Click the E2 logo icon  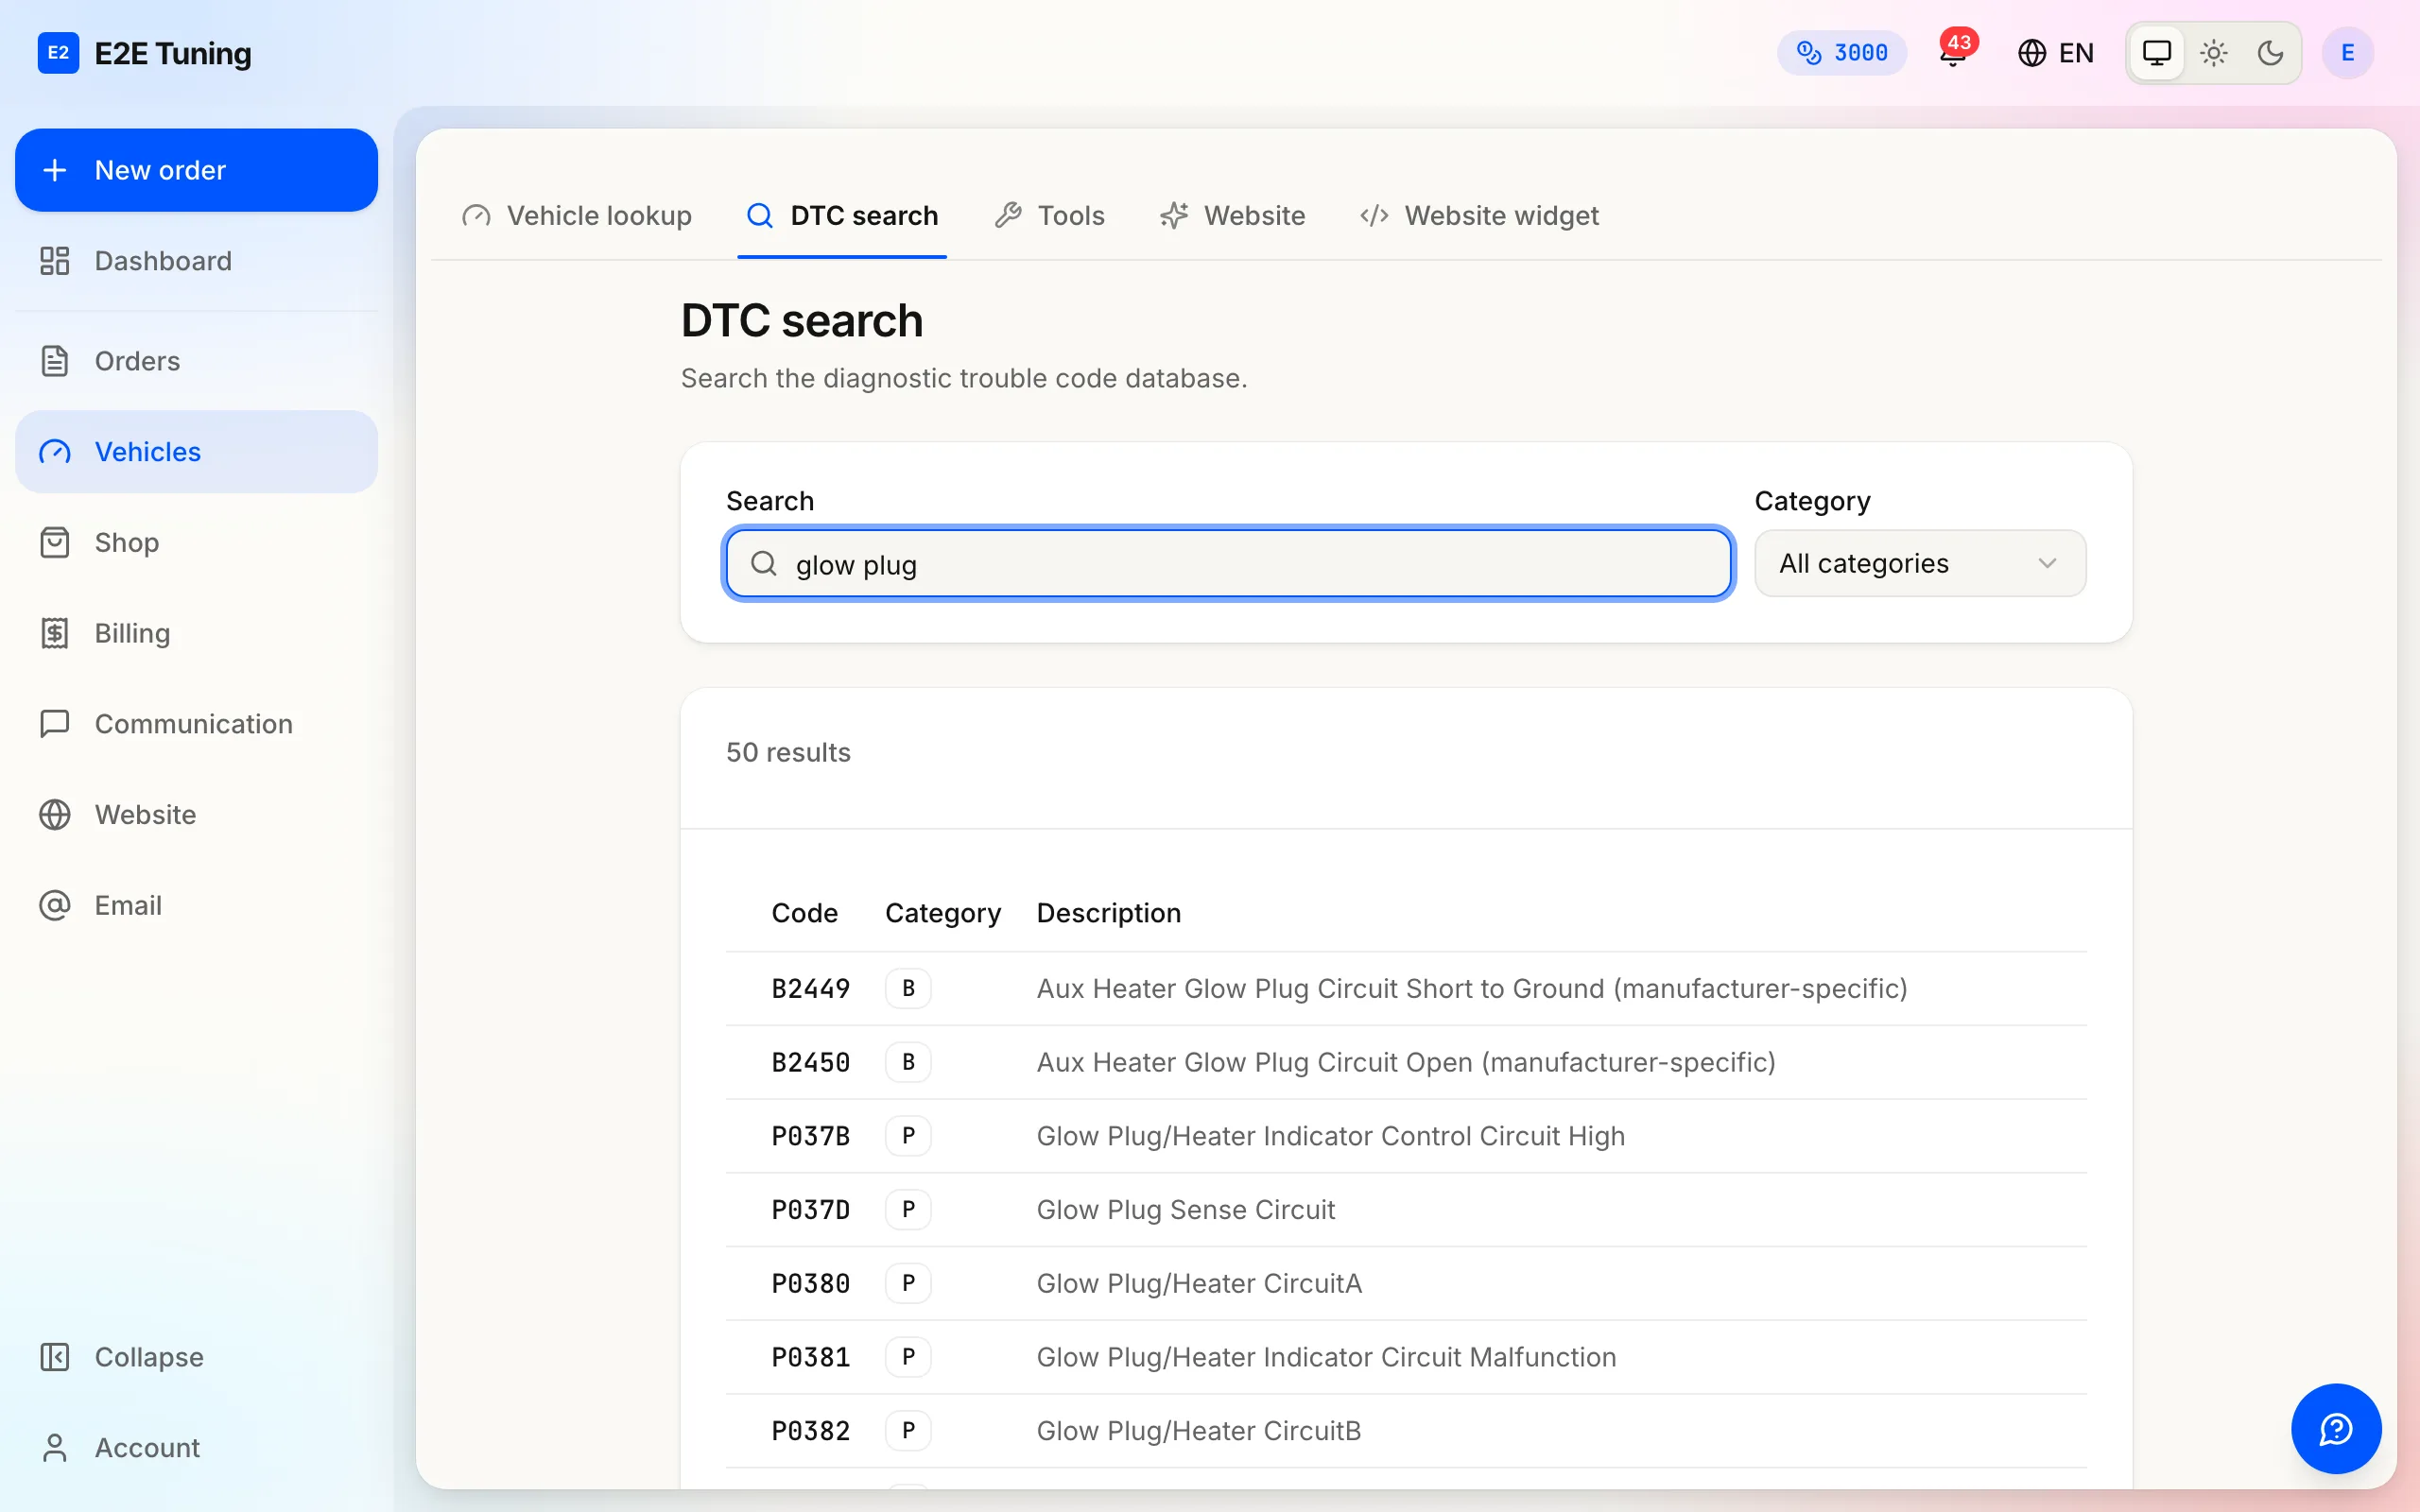[58, 53]
